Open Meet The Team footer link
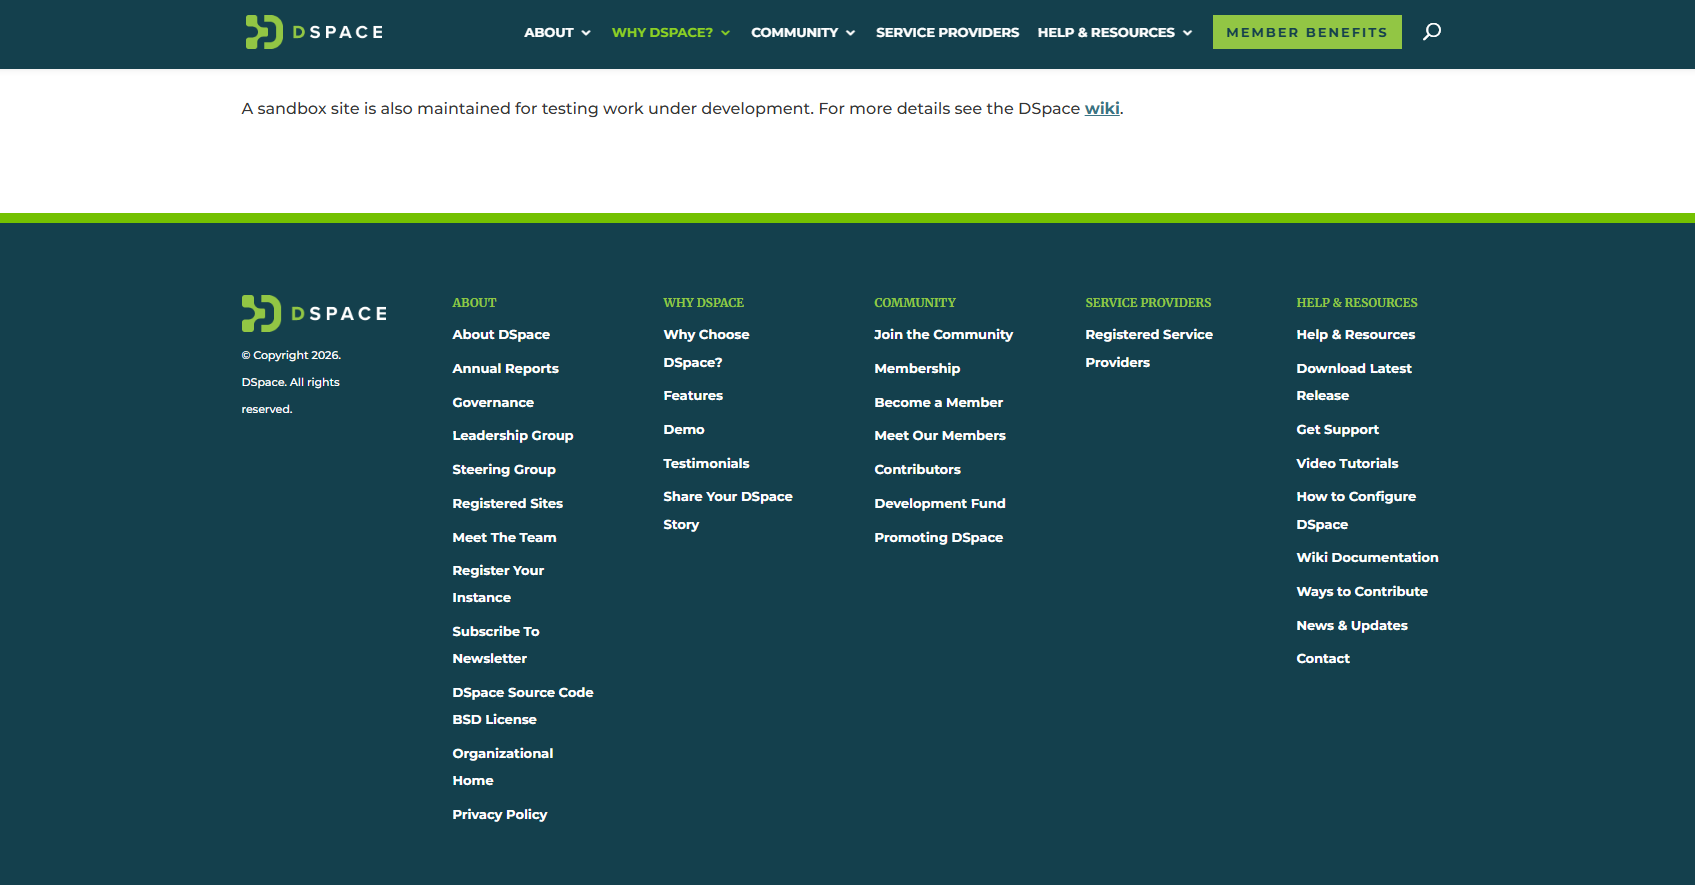The height and width of the screenshot is (885, 1695). (x=504, y=537)
